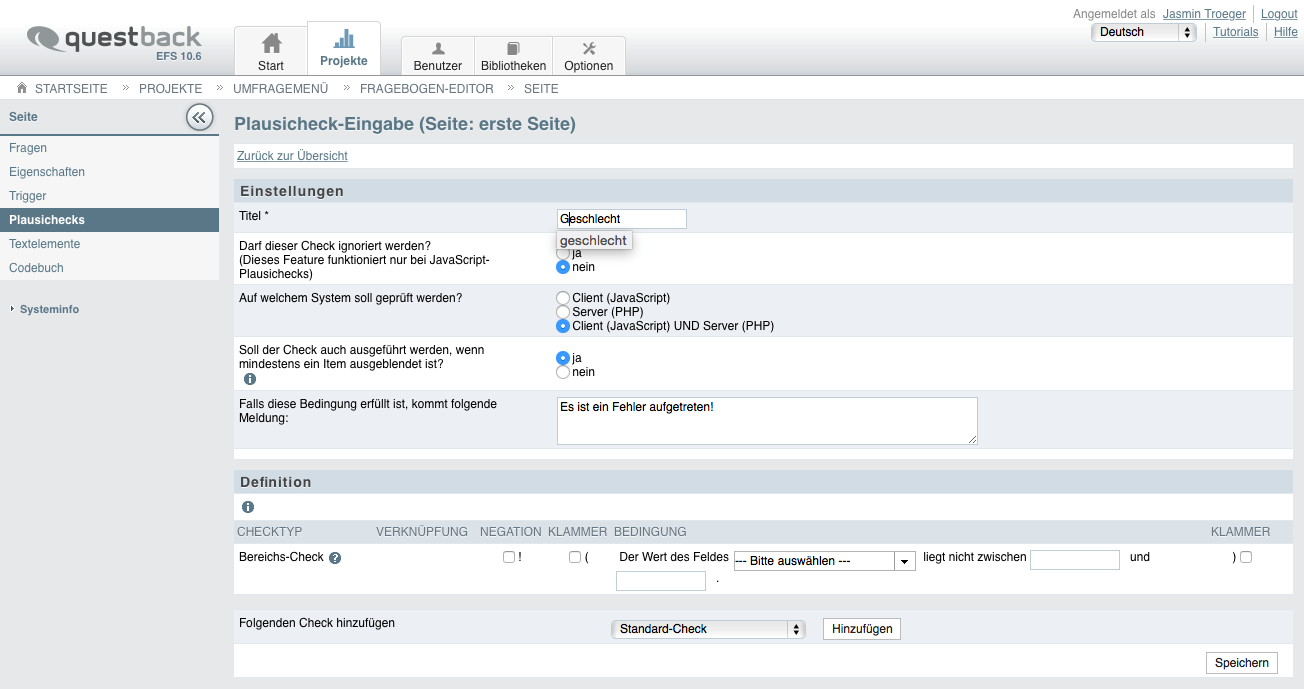Open the Standard-Check type dropdown
1304x689 pixels.
[x=708, y=629]
